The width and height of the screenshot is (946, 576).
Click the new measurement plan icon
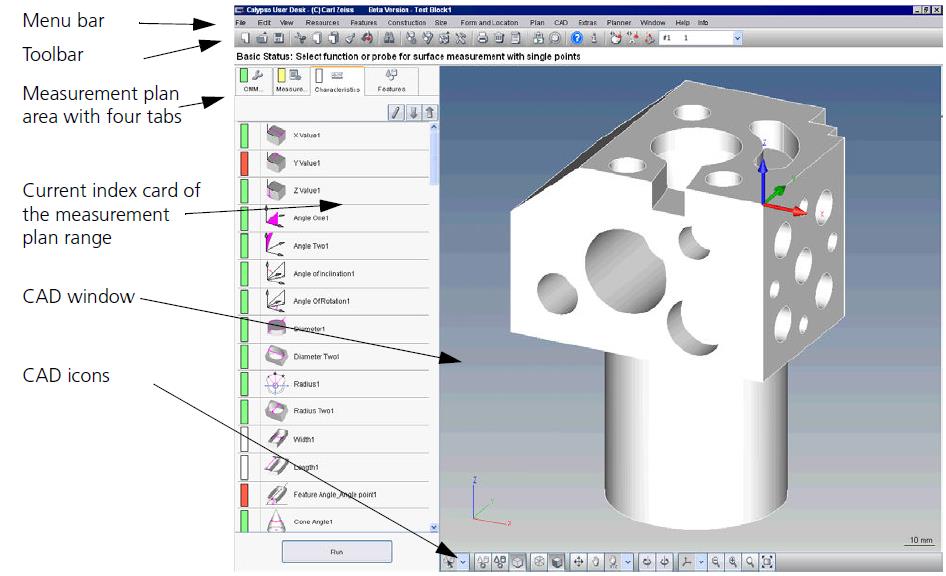pos(246,38)
